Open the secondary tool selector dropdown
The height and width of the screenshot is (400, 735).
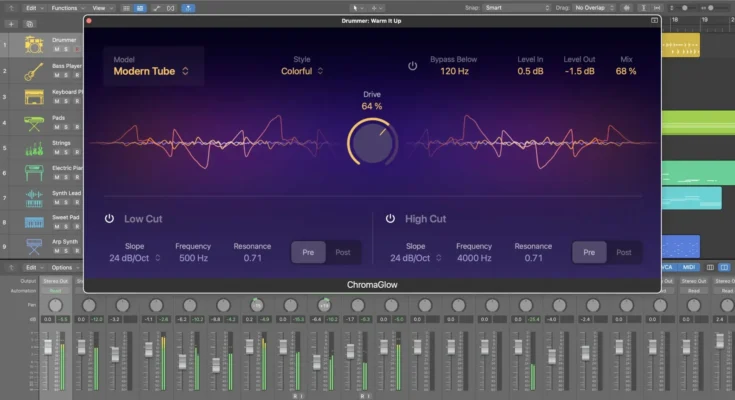point(377,8)
